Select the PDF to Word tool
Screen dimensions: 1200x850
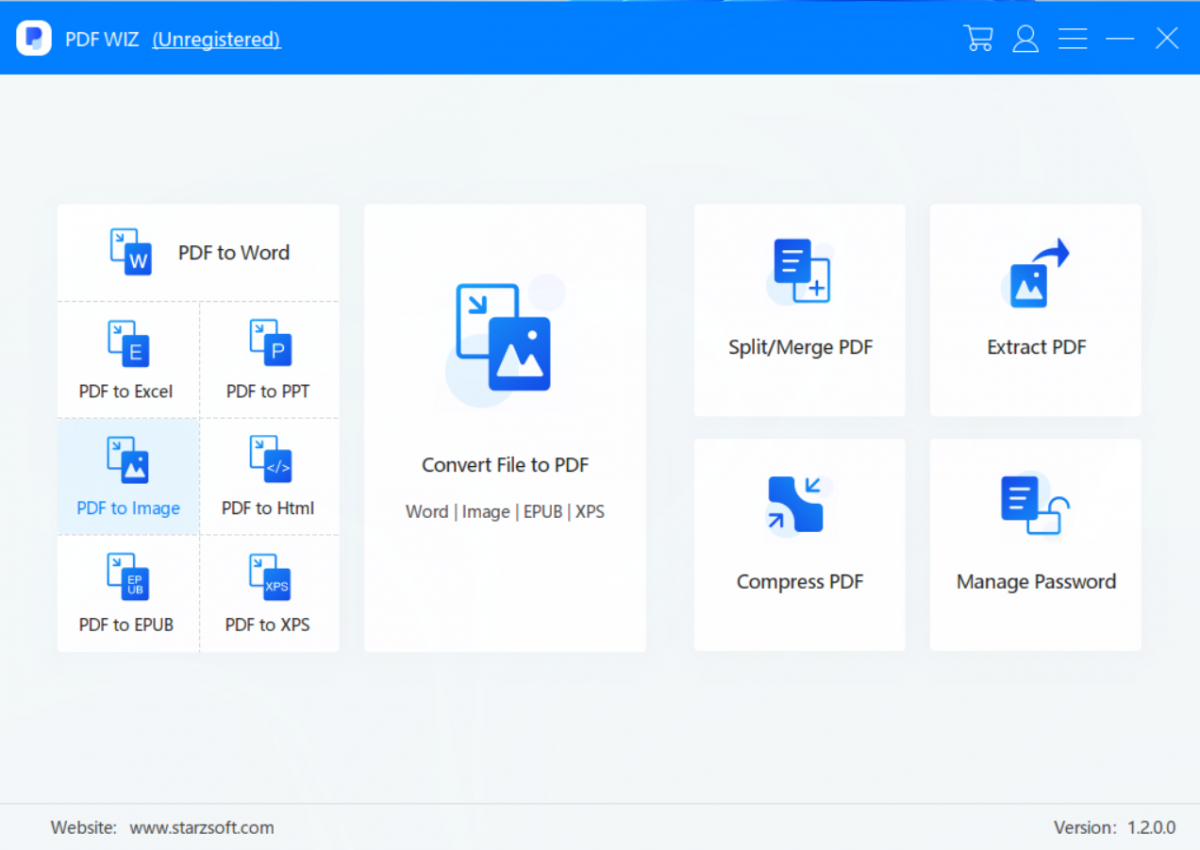click(x=197, y=252)
